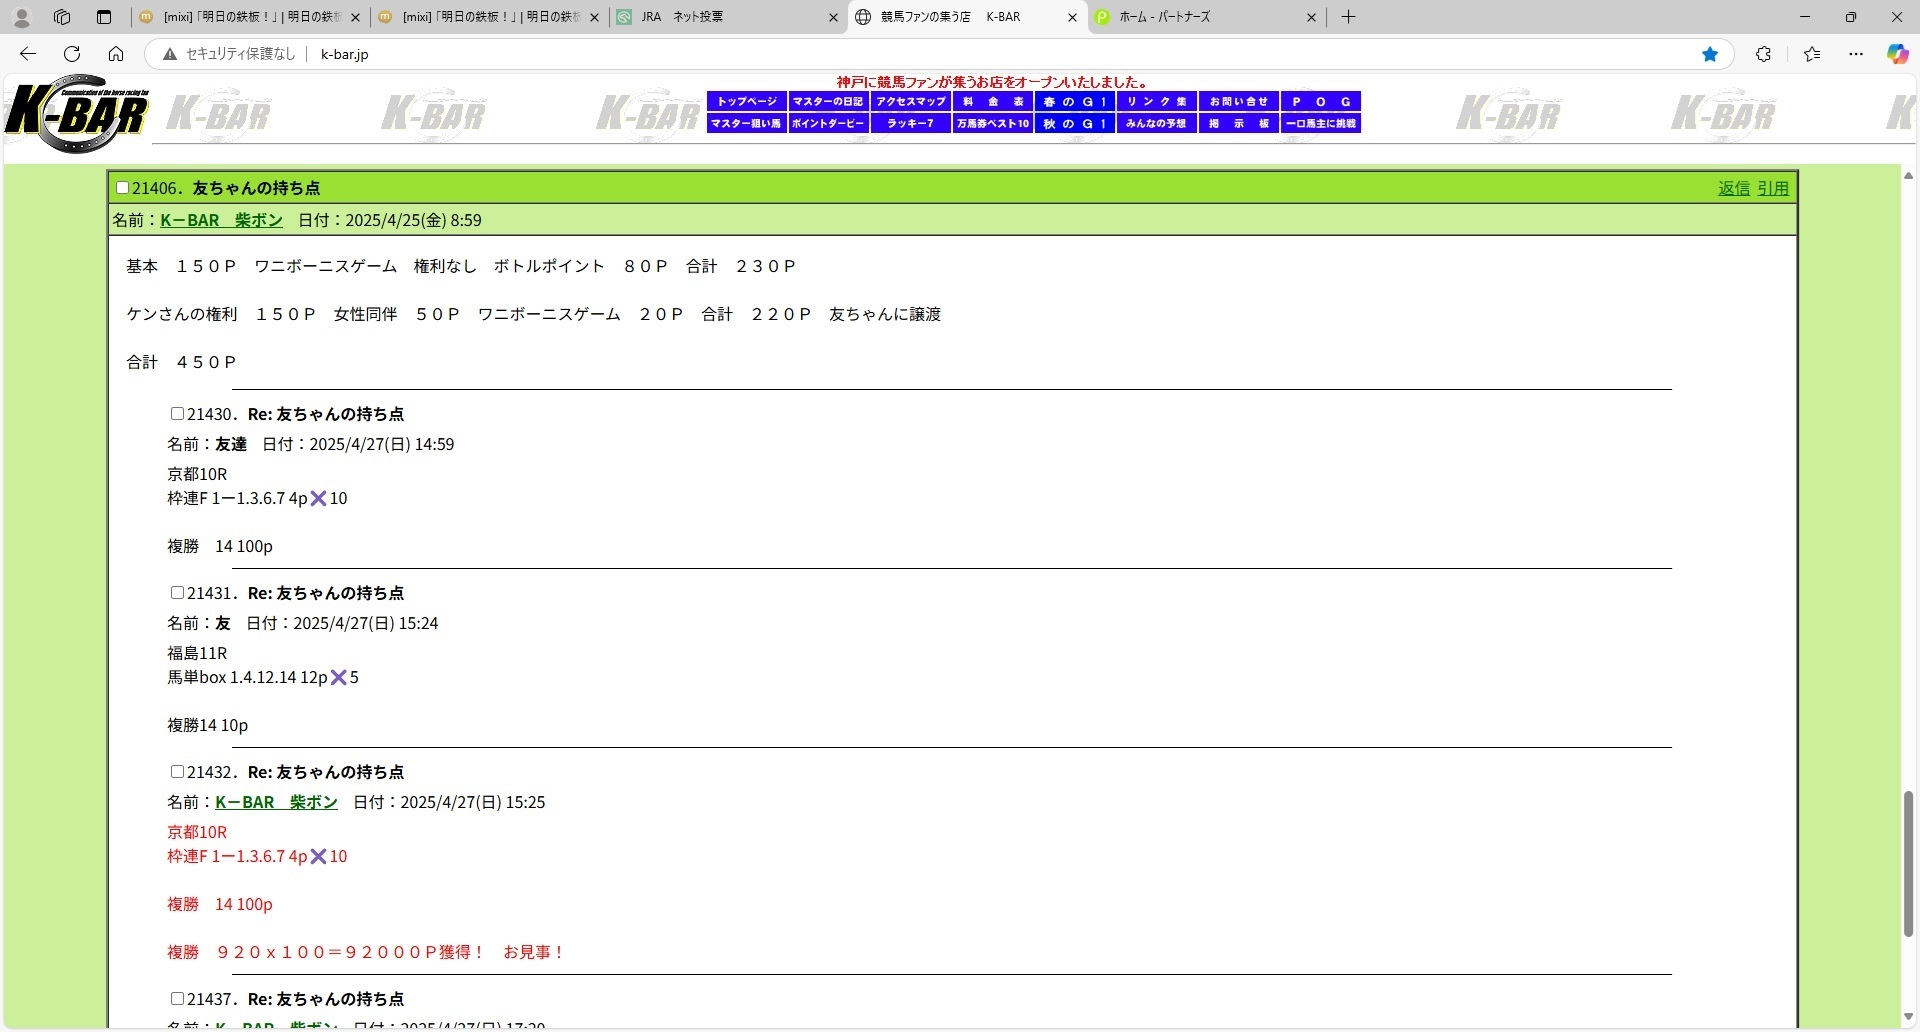
Task: Open the みんなの予想 menu button
Action: (1156, 123)
